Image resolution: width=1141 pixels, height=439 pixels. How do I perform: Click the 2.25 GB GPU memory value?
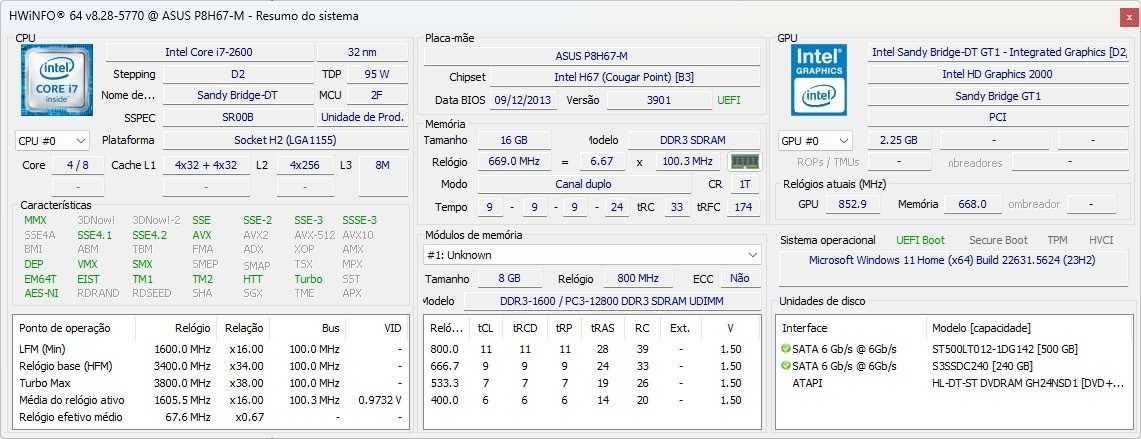(899, 141)
